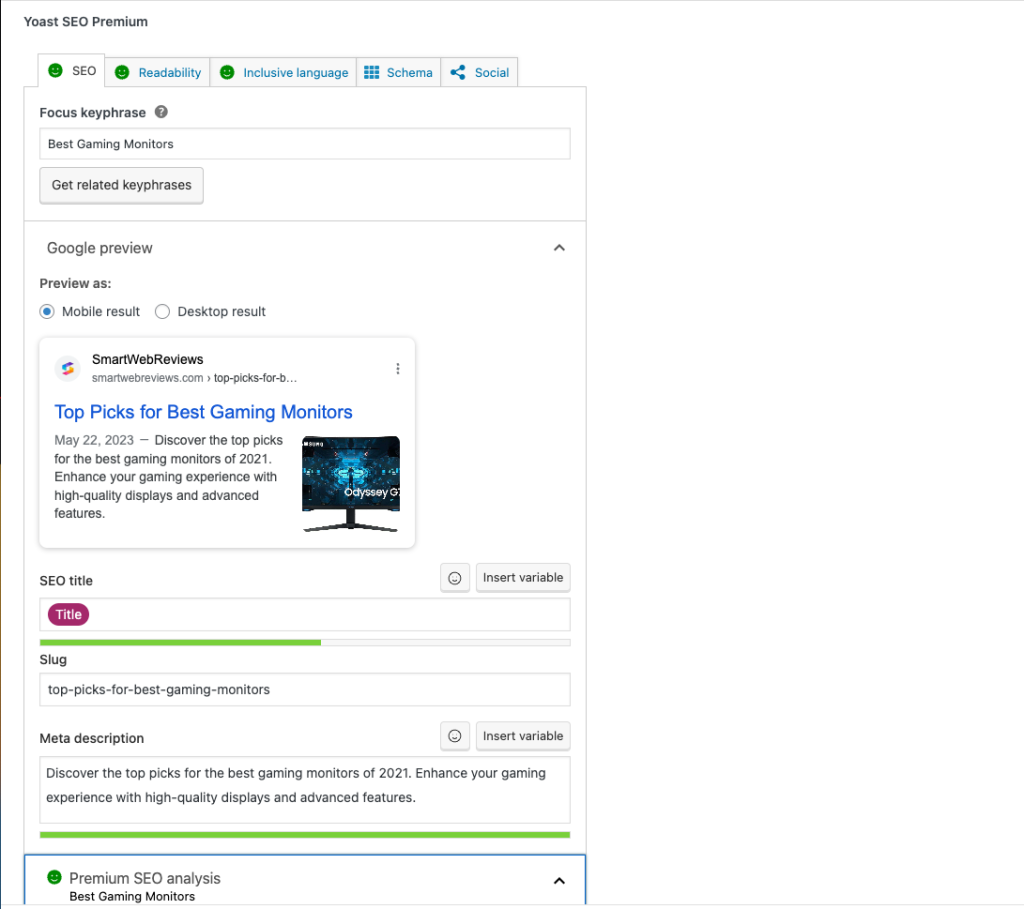Click the three-dot menu in Google preview card

(x=398, y=369)
